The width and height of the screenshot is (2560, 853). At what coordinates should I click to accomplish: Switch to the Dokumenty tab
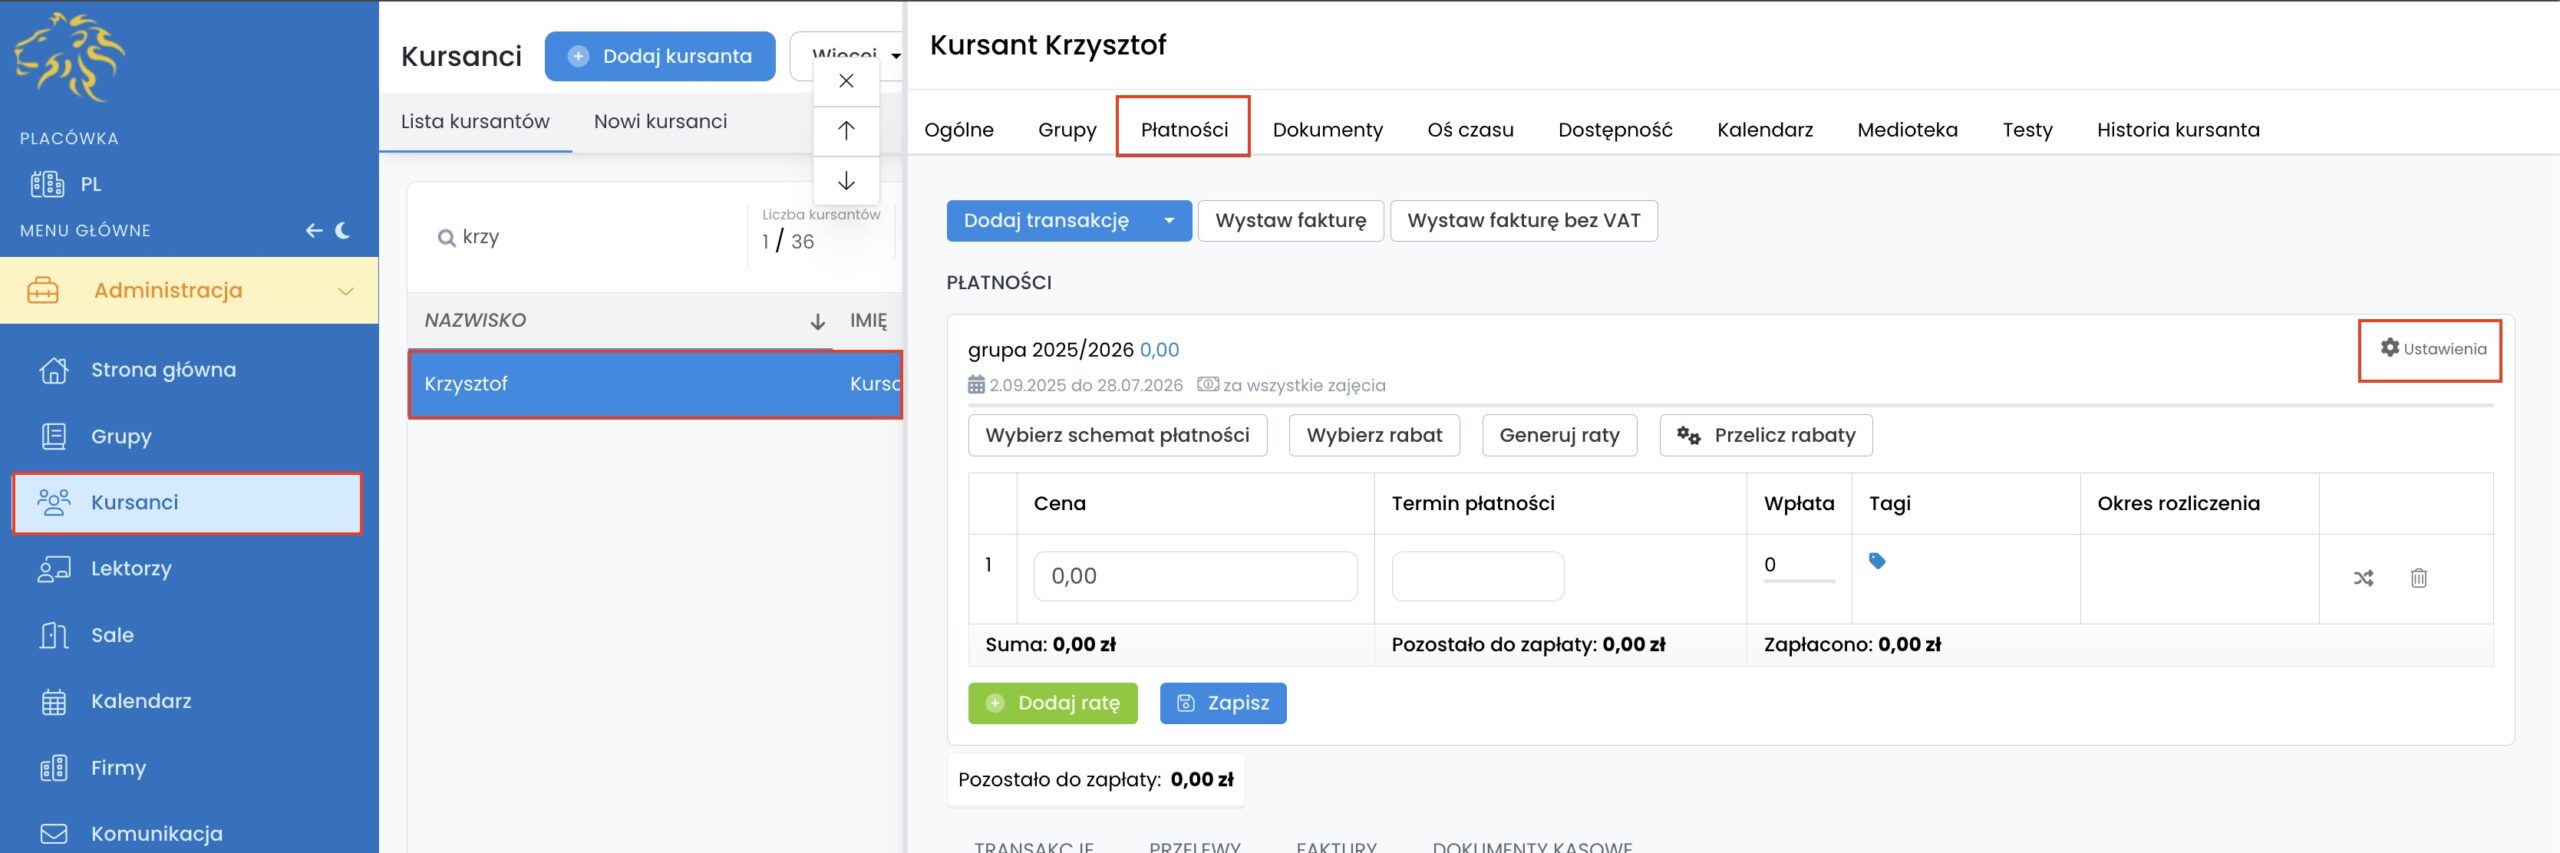(1327, 130)
